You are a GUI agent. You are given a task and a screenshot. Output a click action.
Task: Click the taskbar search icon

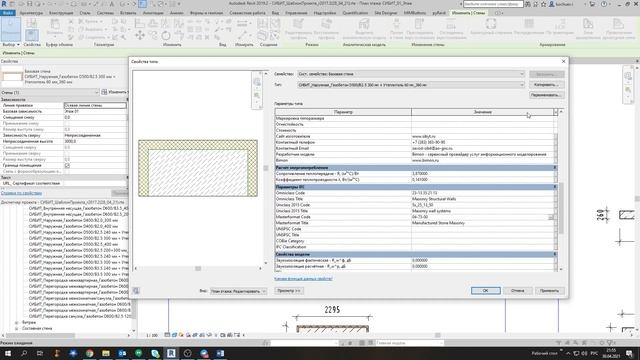coord(24,353)
